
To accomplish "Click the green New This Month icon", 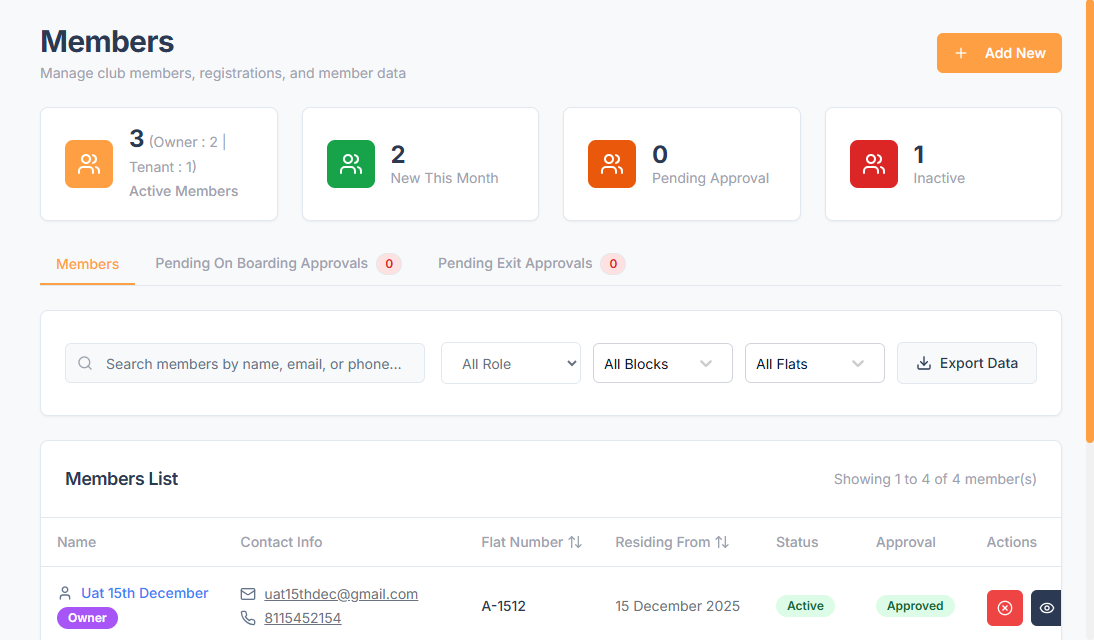I will (351, 164).
